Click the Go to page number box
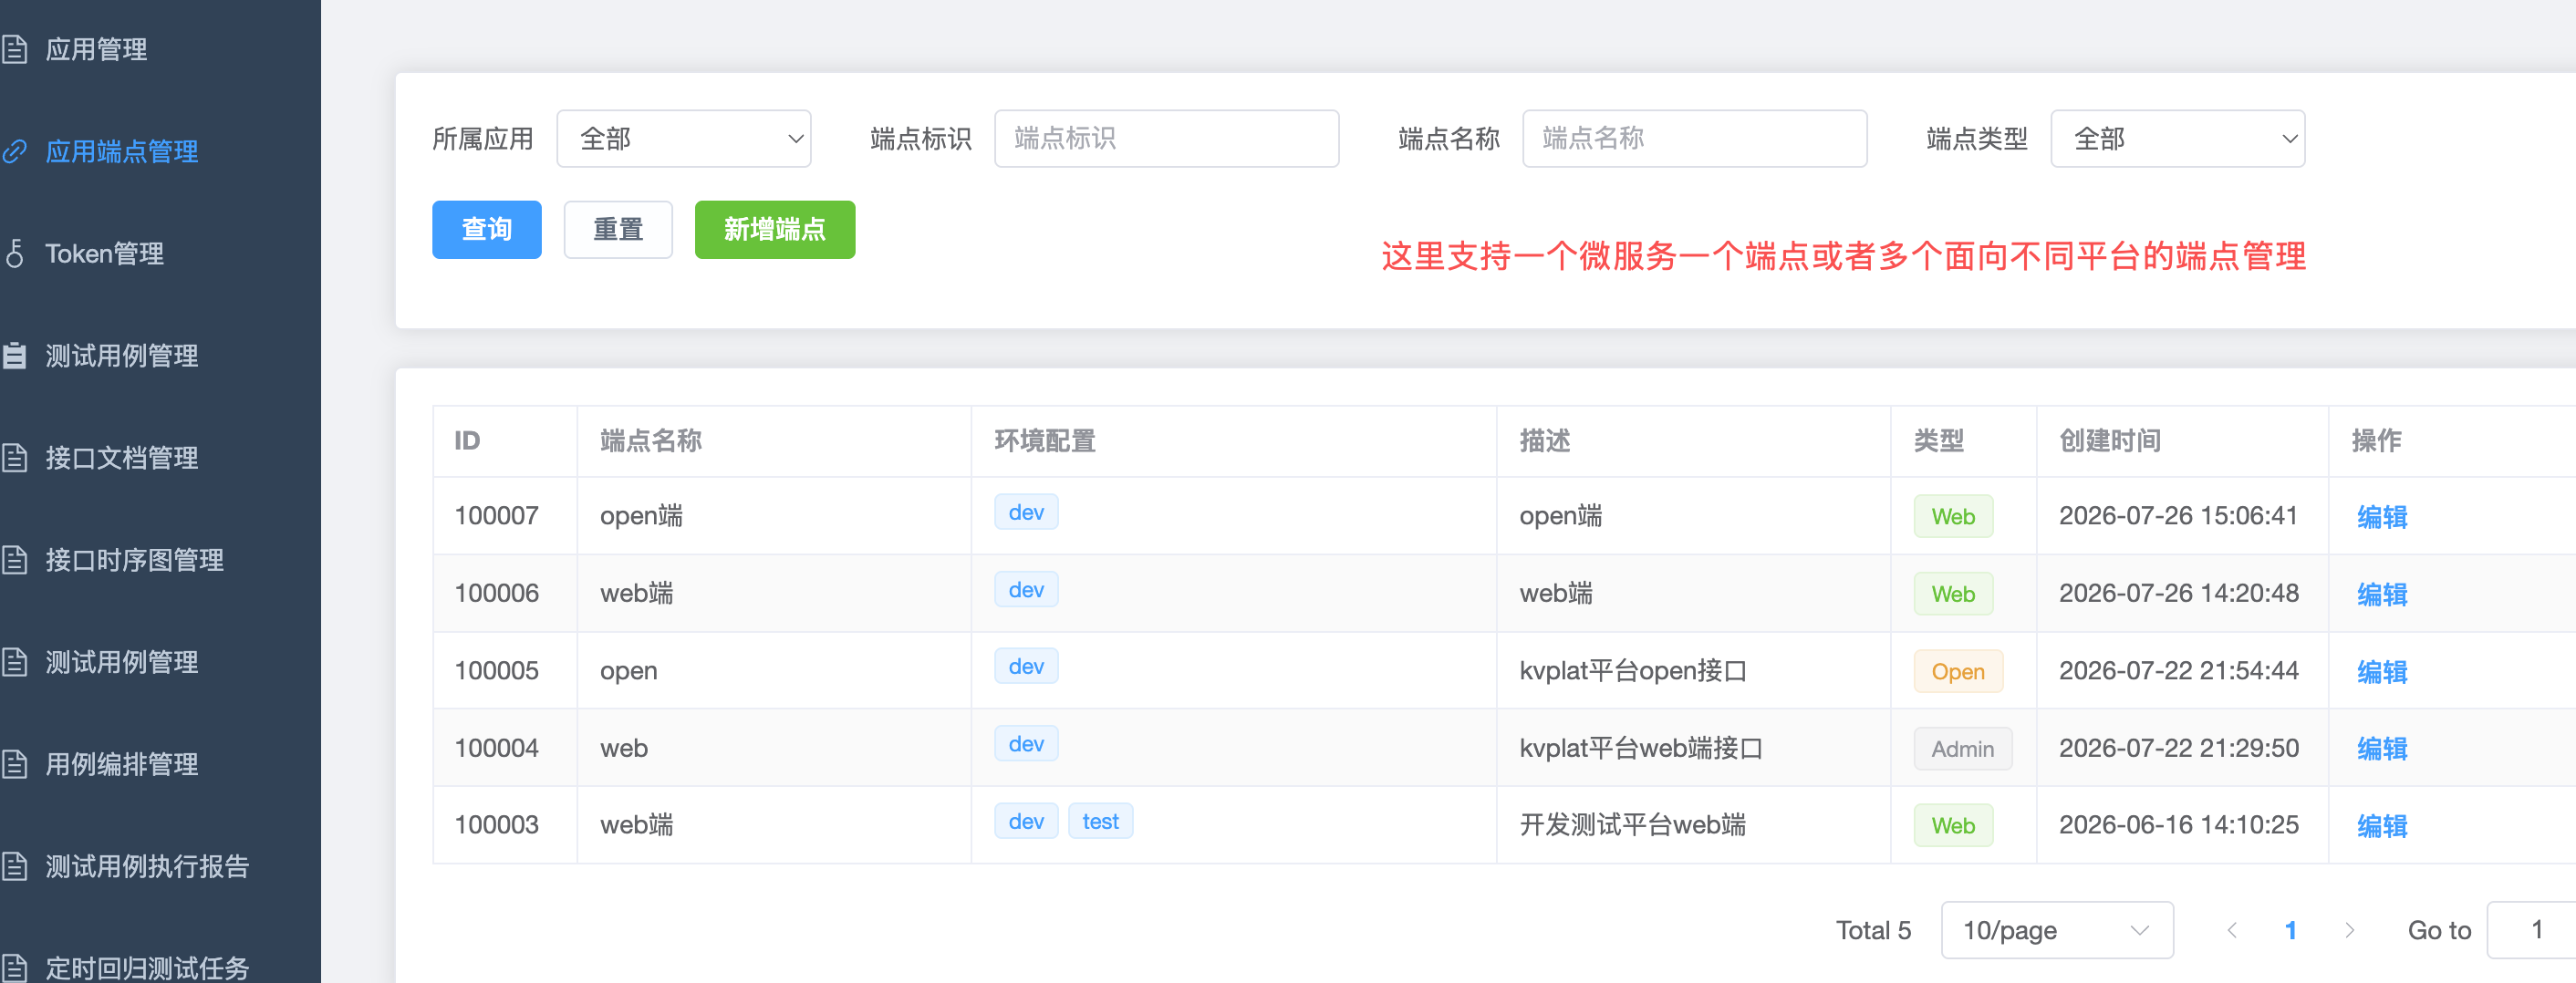Screen dimensions: 2576x983 (2532, 930)
